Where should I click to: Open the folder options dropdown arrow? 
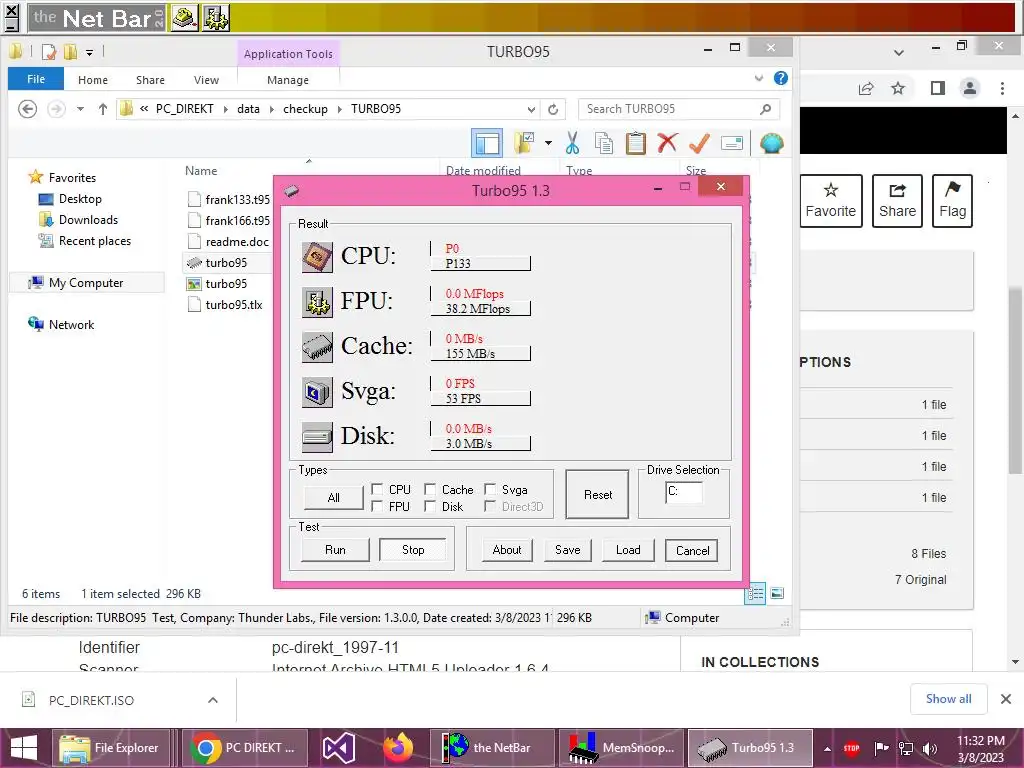tap(549, 143)
